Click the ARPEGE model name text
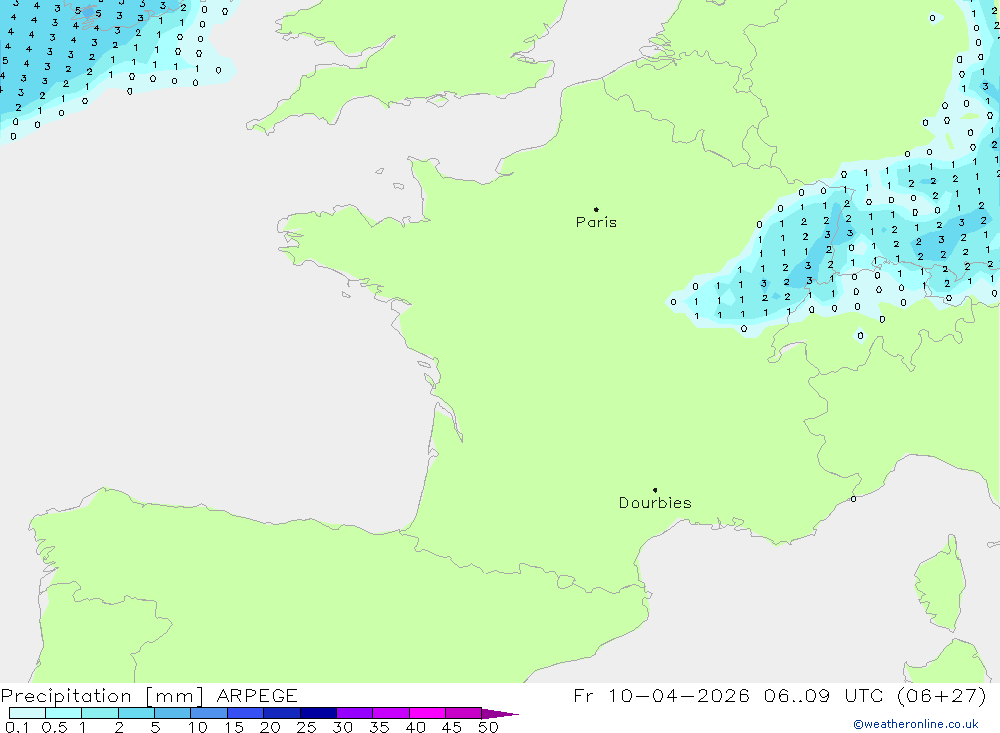This screenshot has height=733, width=1000. [257, 695]
